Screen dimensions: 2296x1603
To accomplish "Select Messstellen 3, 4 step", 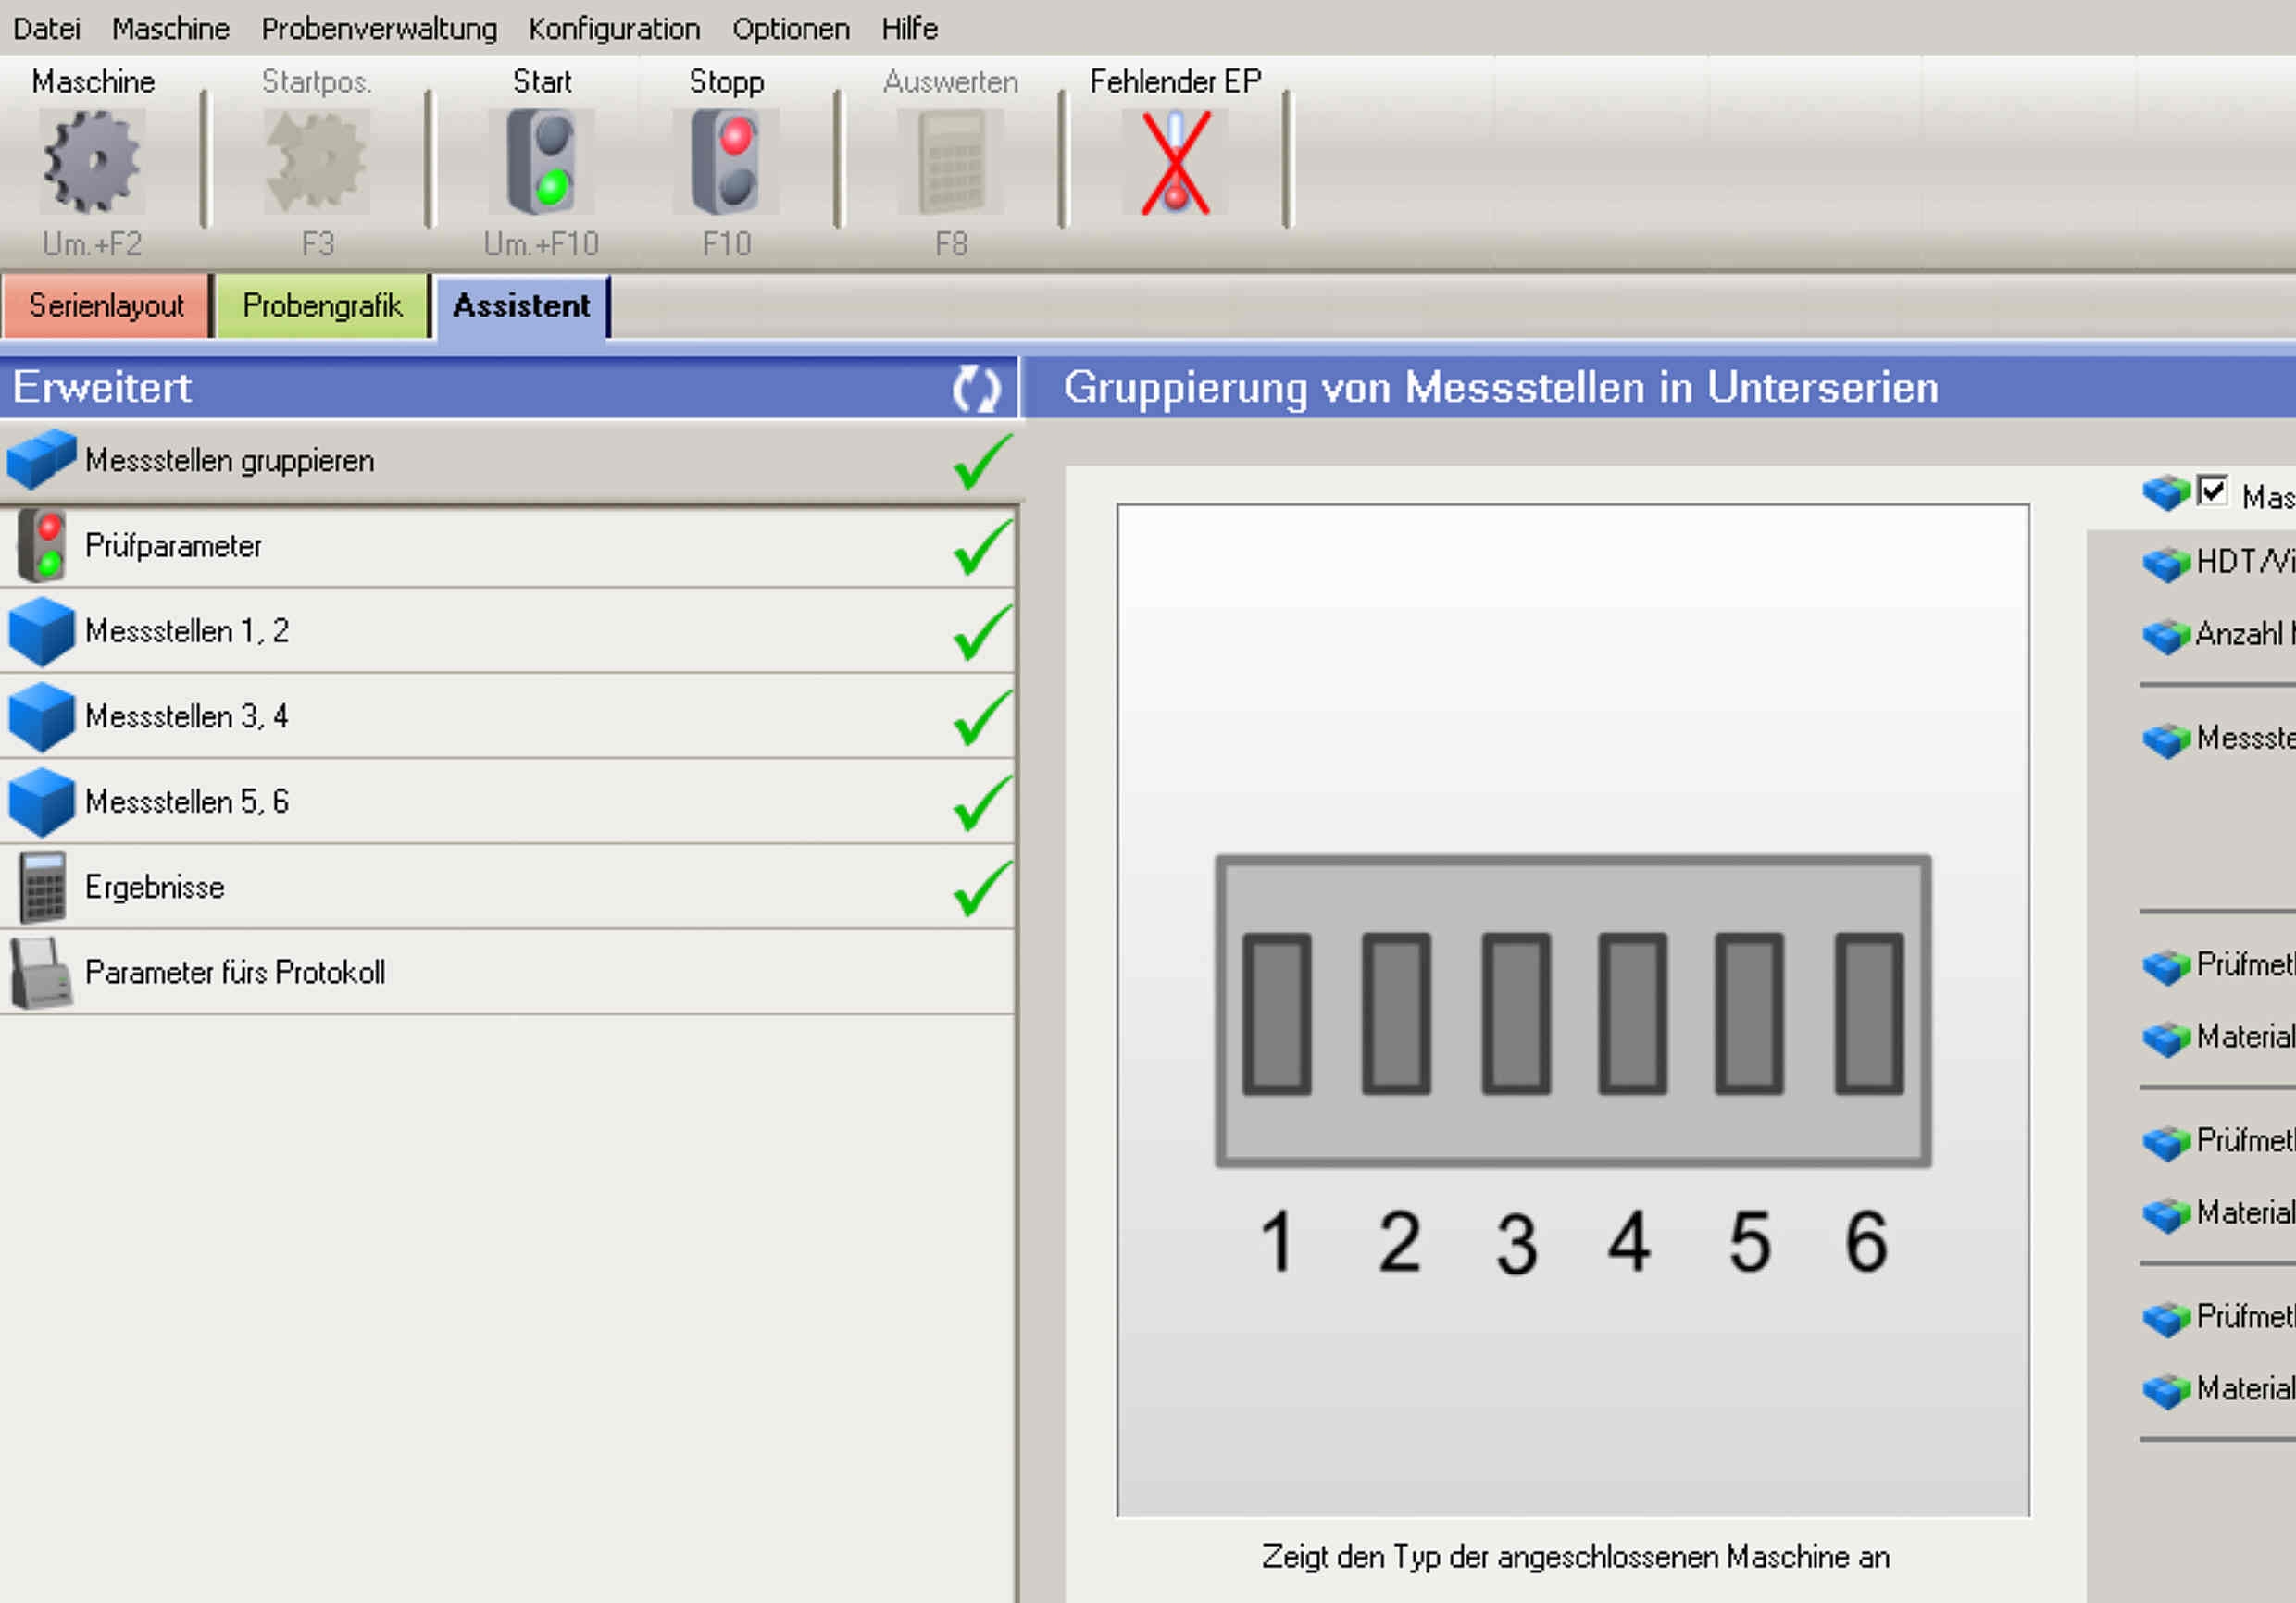I will click(x=187, y=716).
